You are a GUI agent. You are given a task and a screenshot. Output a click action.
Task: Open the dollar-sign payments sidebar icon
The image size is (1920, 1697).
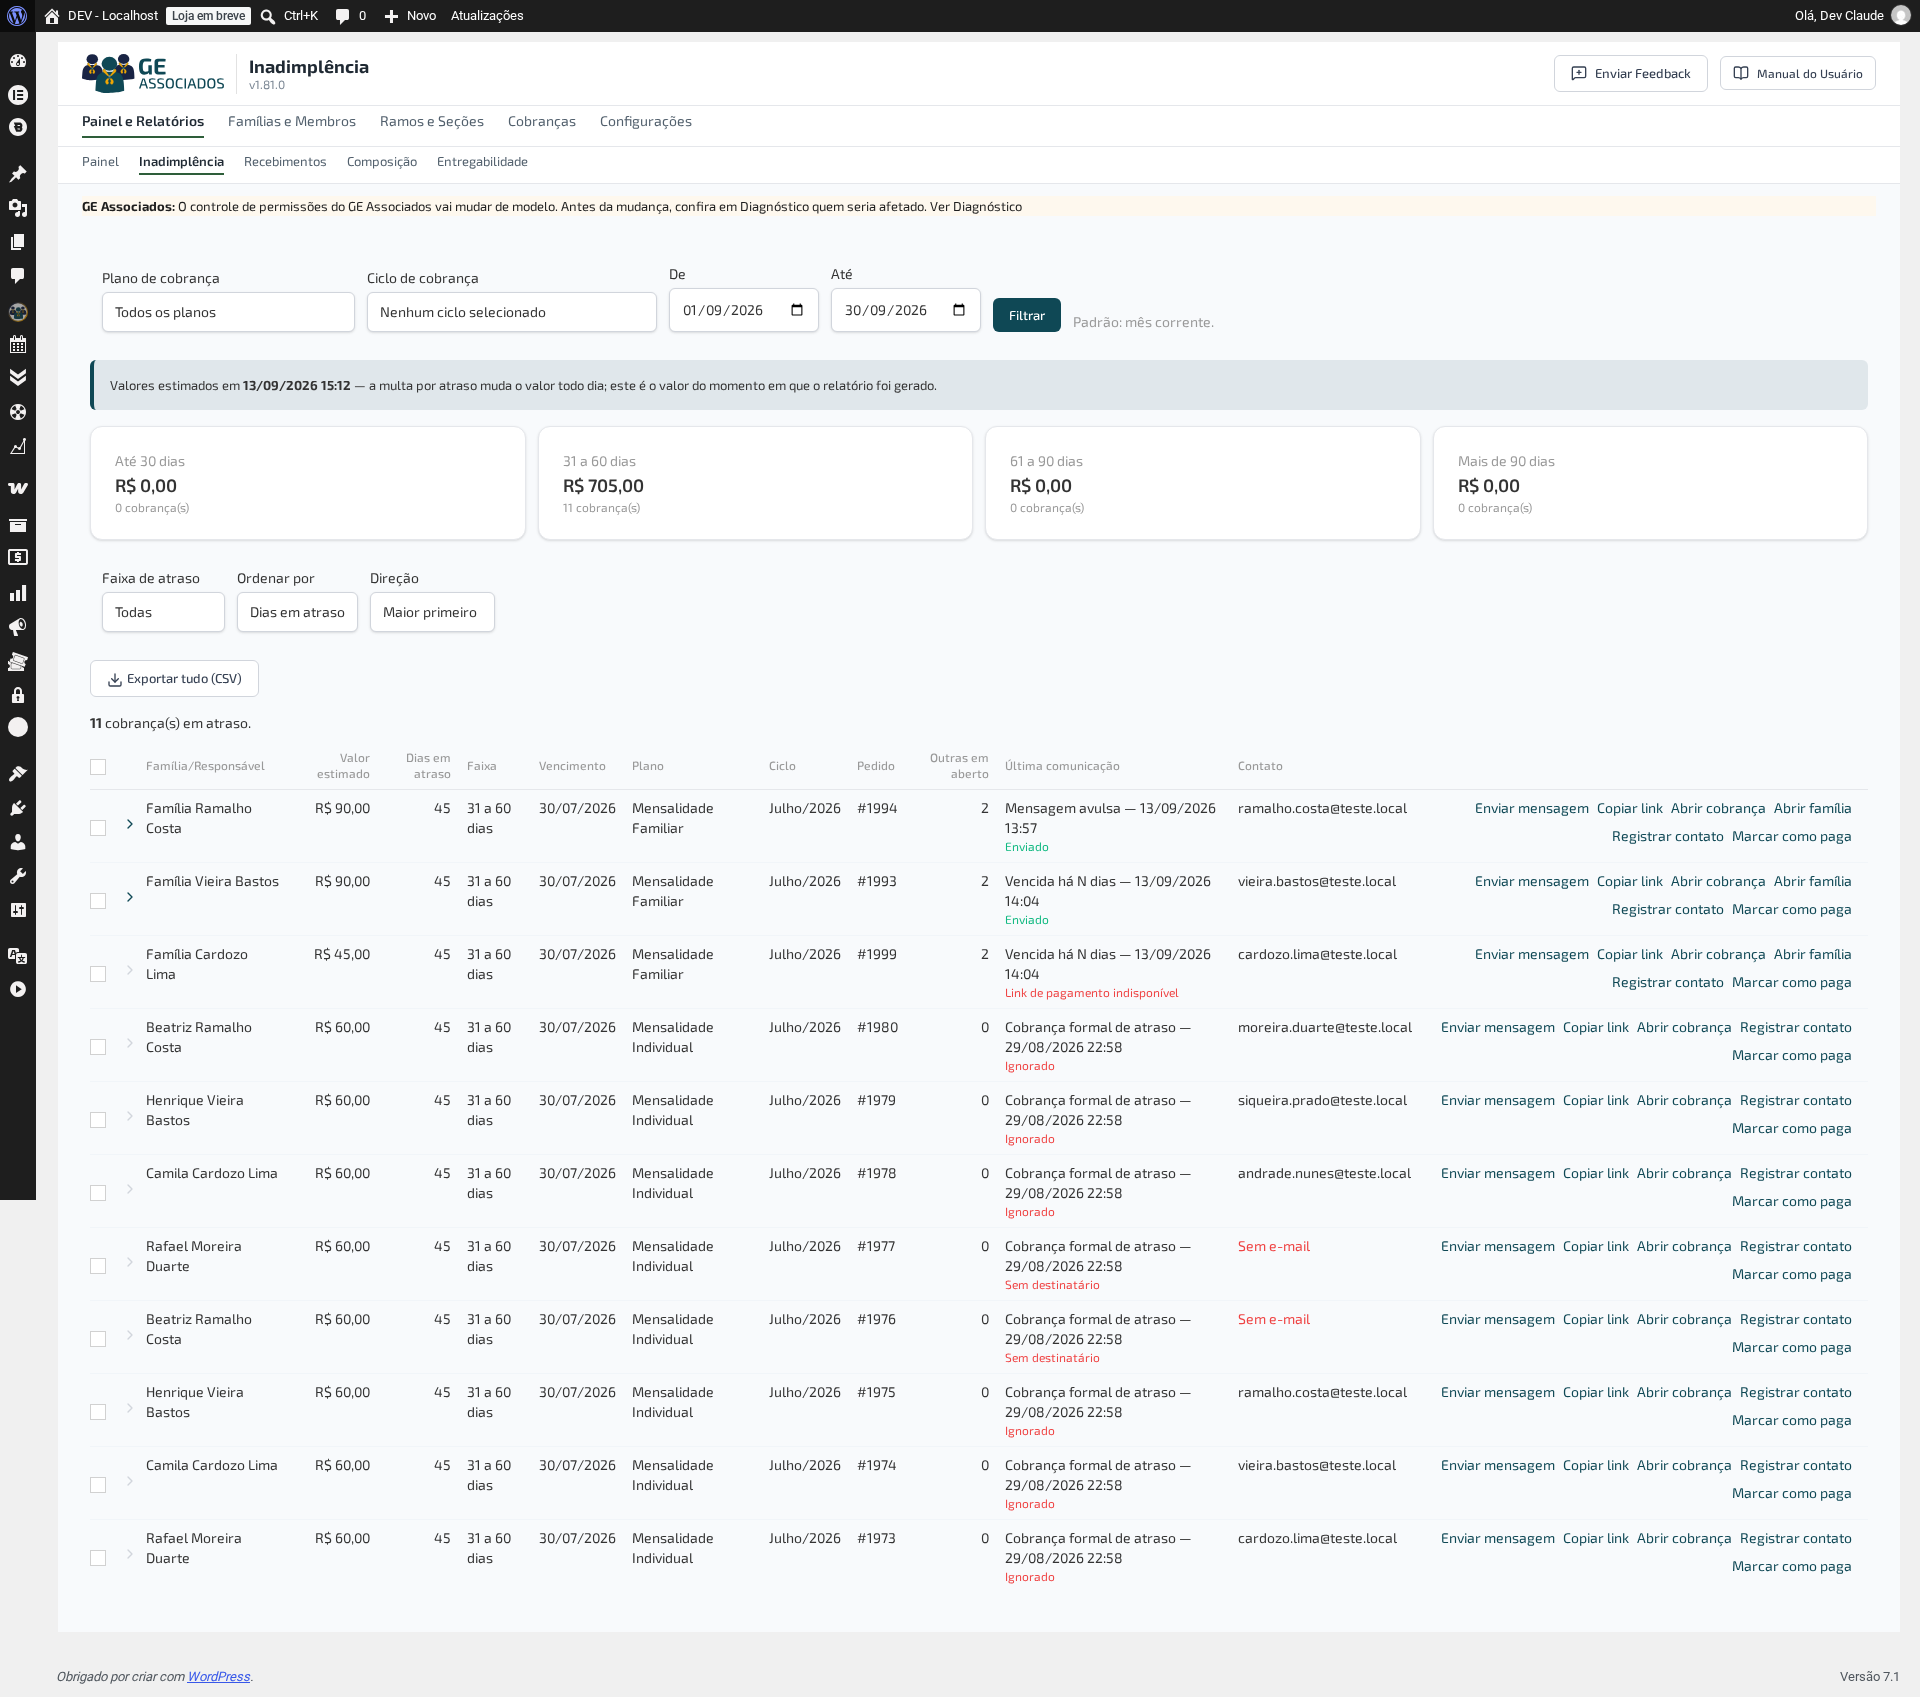click(18, 557)
